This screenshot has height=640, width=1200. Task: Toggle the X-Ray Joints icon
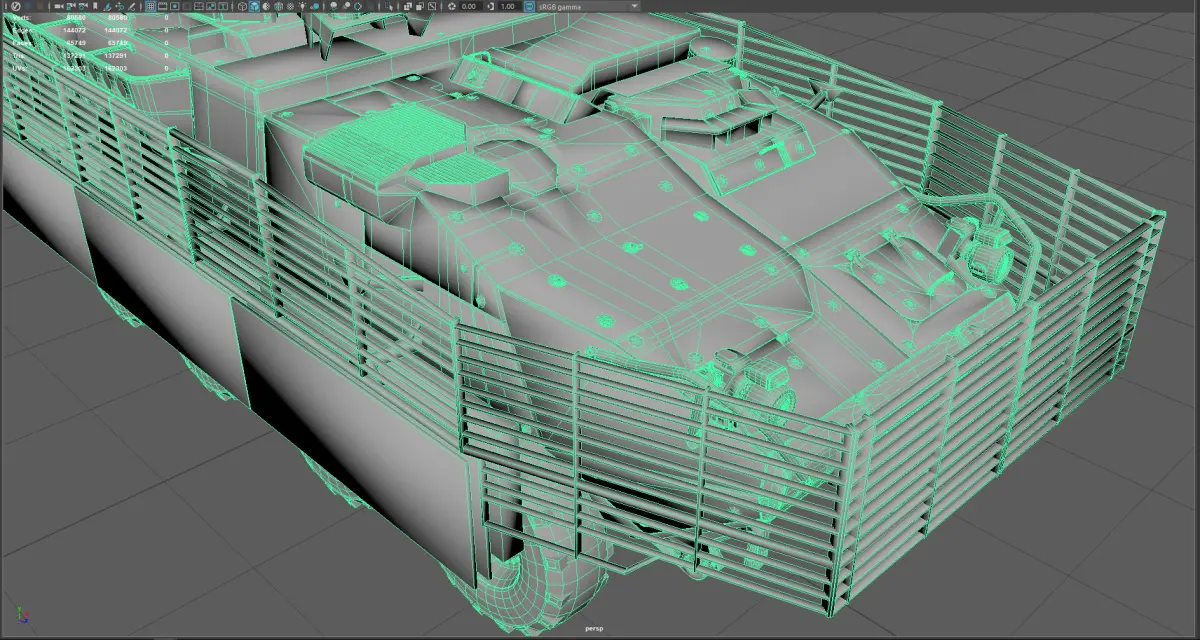point(432,6)
